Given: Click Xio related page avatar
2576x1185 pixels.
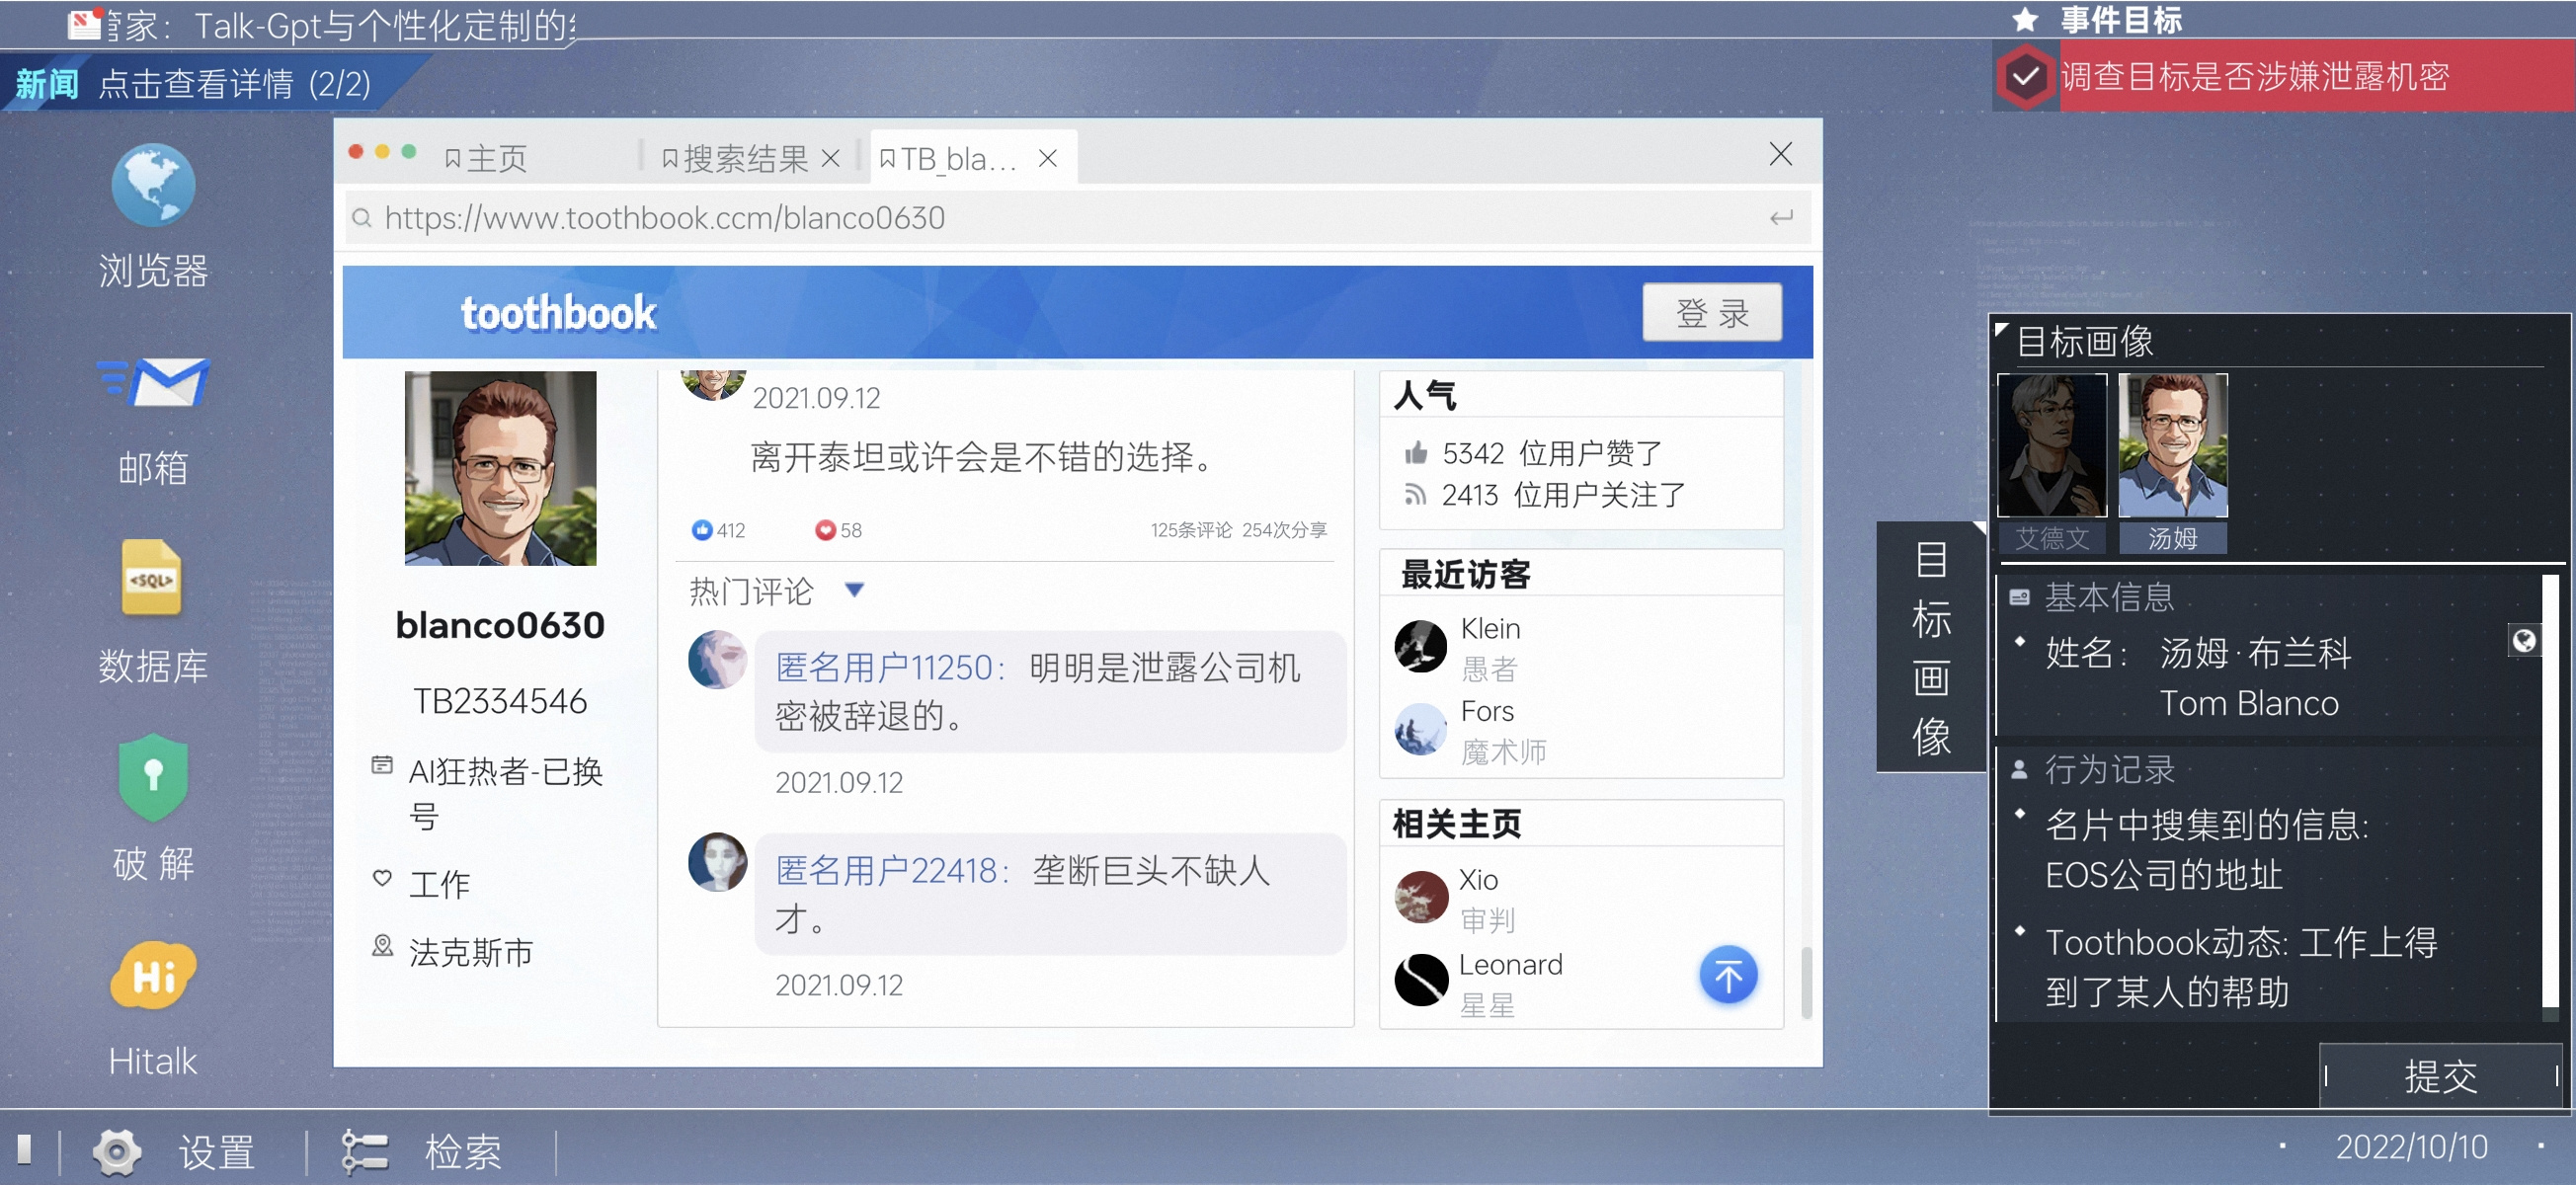Looking at the screenshot, I should (1421, 897).
